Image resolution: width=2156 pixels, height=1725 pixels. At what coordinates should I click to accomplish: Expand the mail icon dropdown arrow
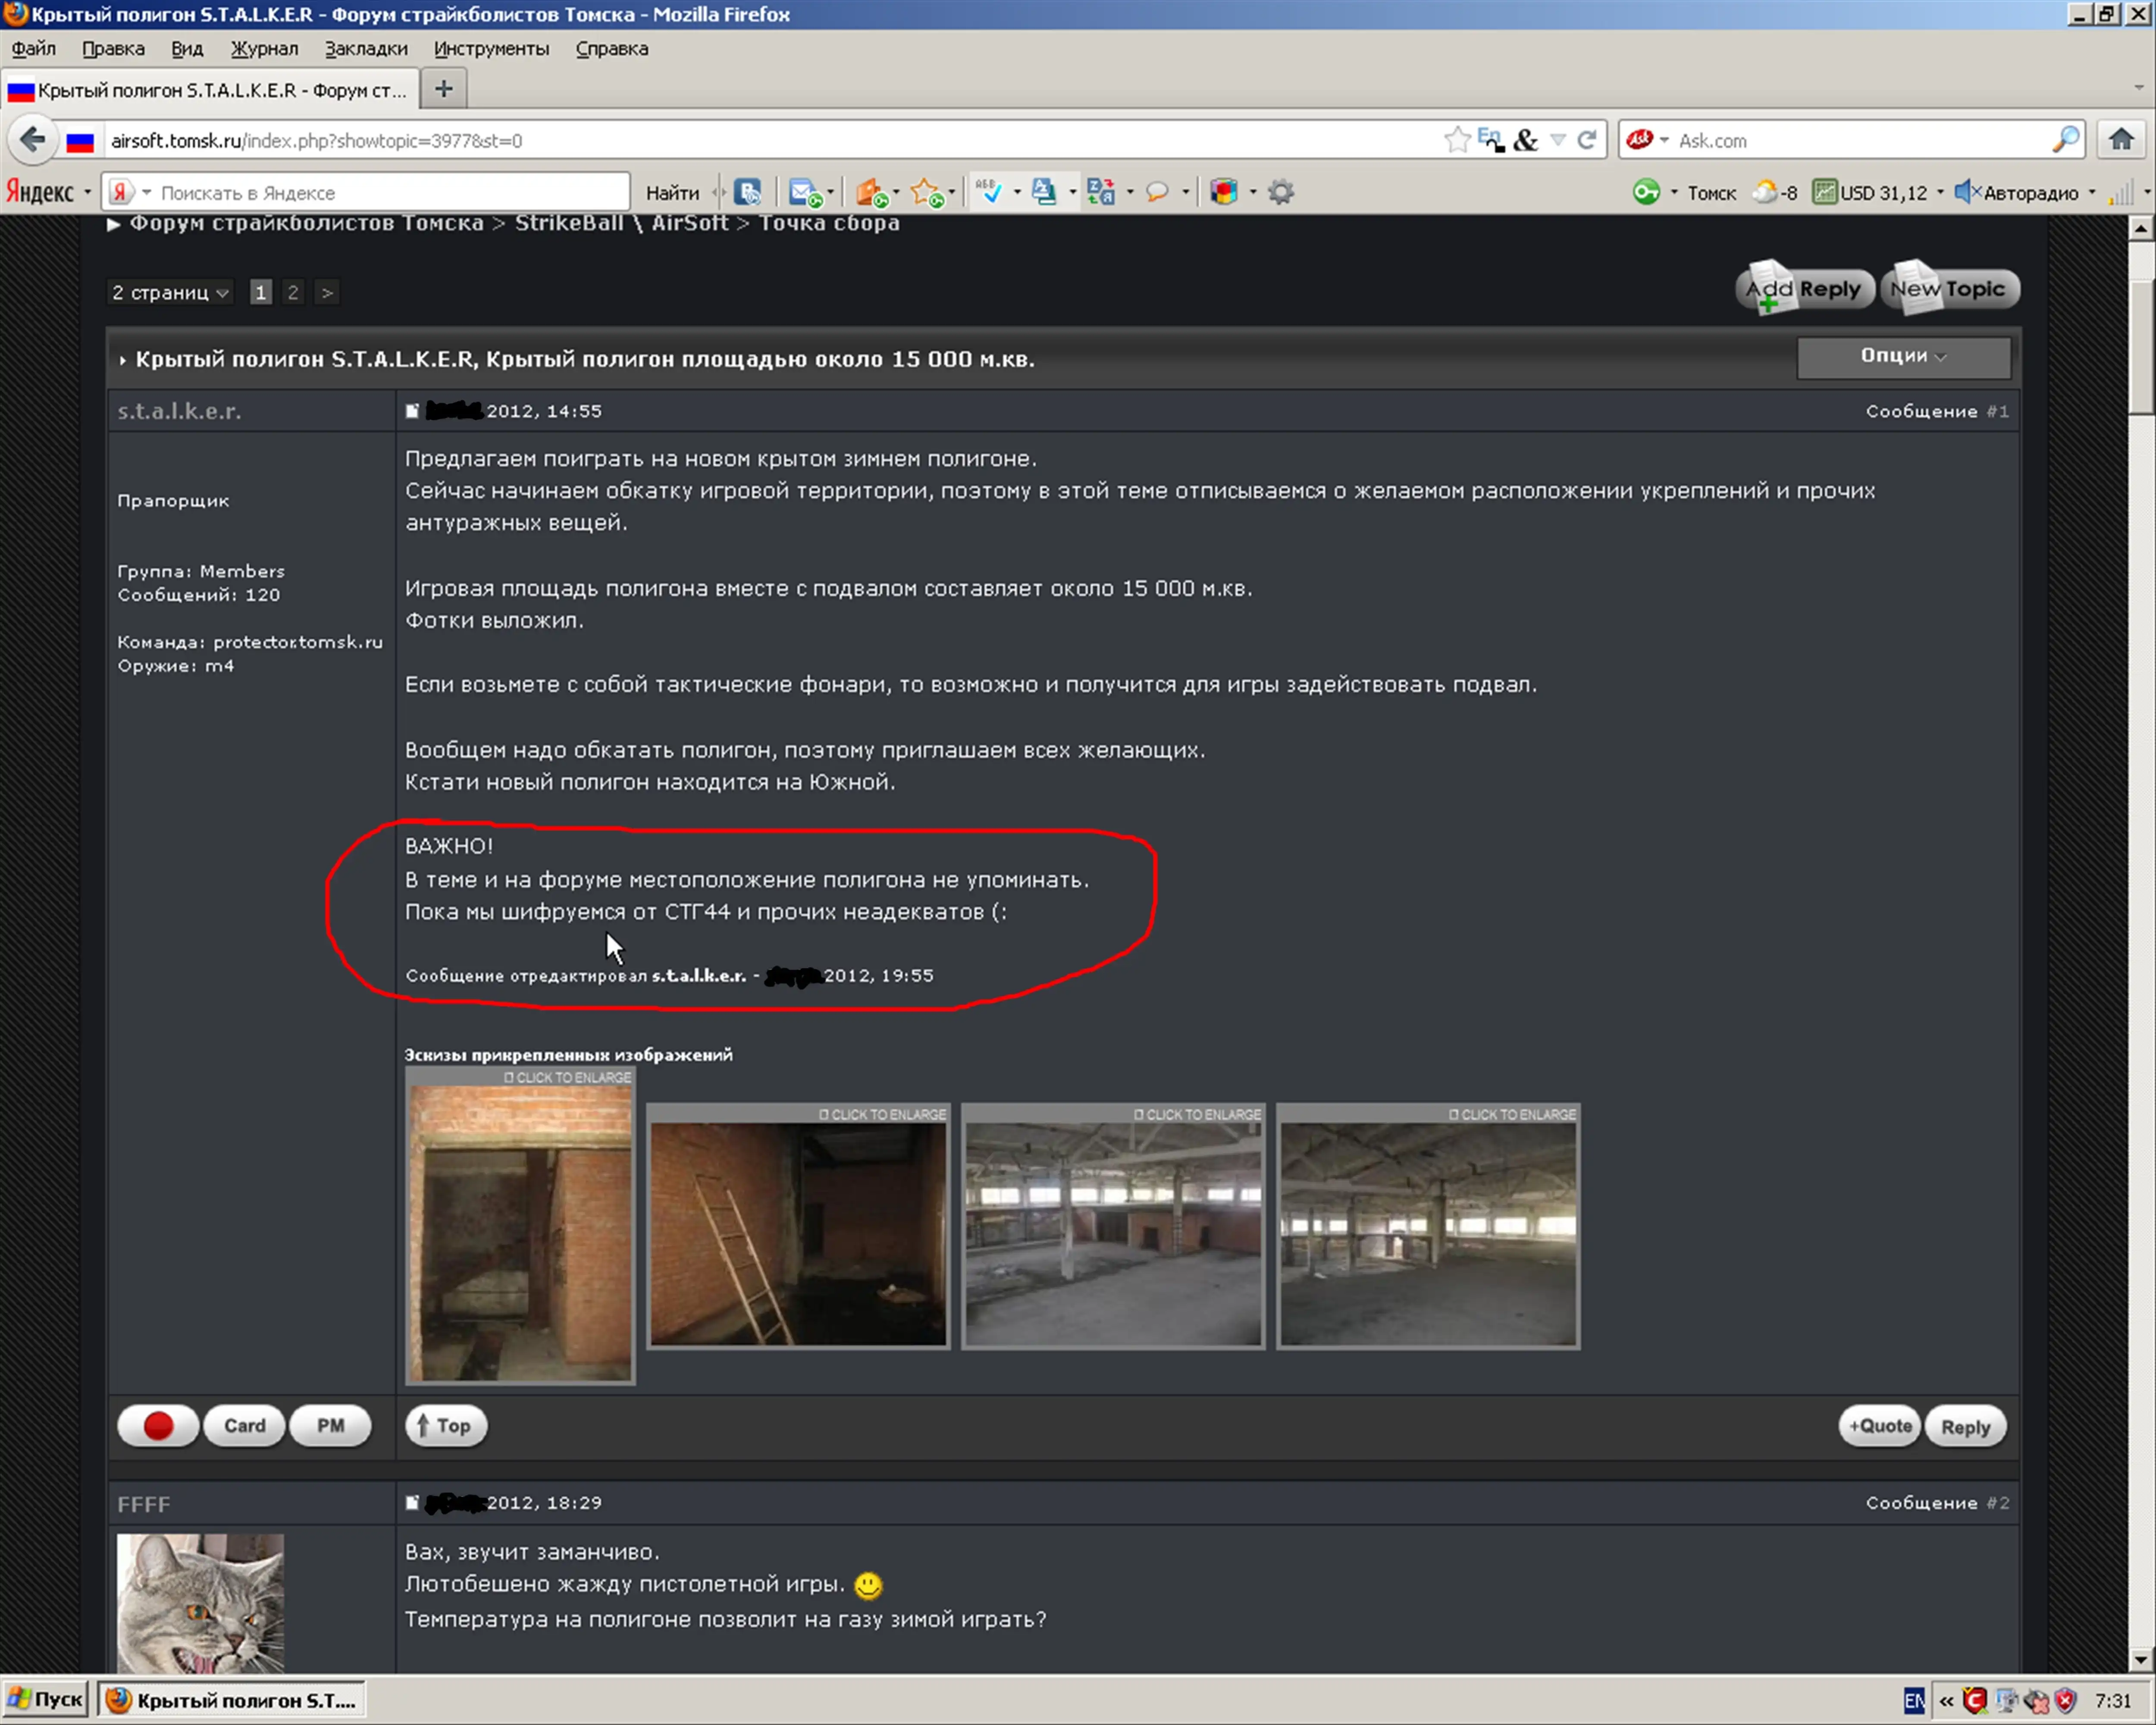pos(831,192)
